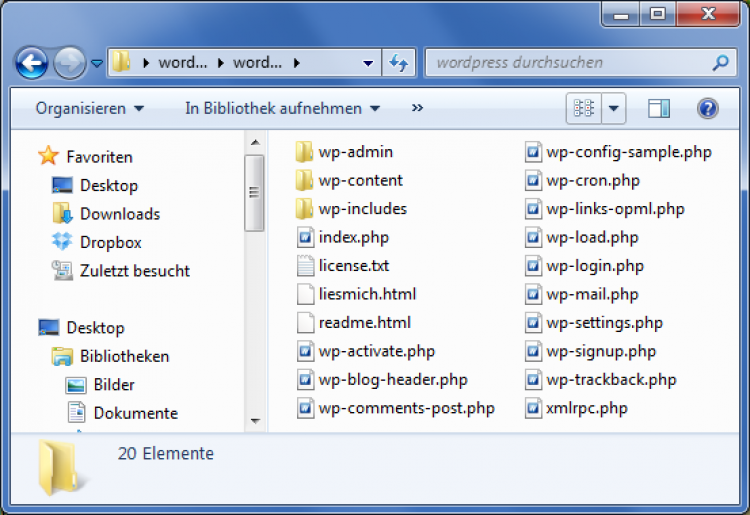Show hidden toolbar items with chevron
The image size is (750, 515).
[x=417, y=108]
